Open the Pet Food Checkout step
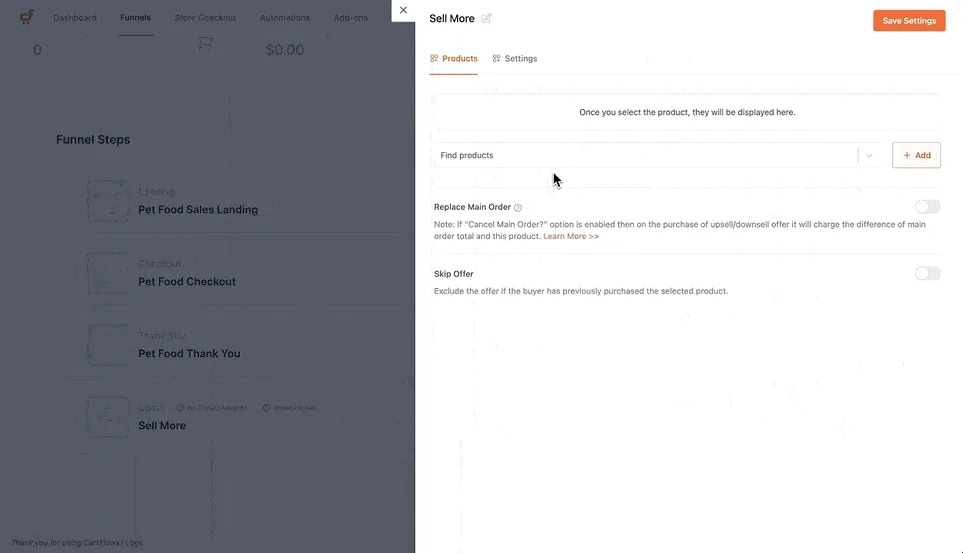The width and height of the screenshot is (963, 553). (x=187, y=281)
